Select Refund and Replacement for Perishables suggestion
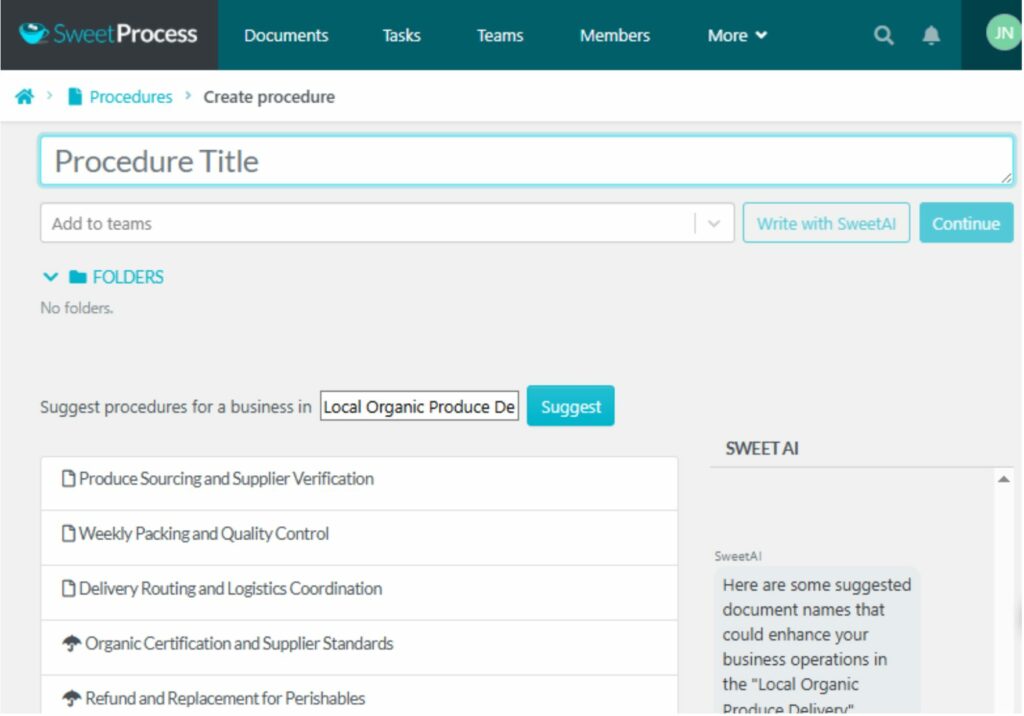The height and width of the screenshot is (716, 1024). (x=359, y=695)
